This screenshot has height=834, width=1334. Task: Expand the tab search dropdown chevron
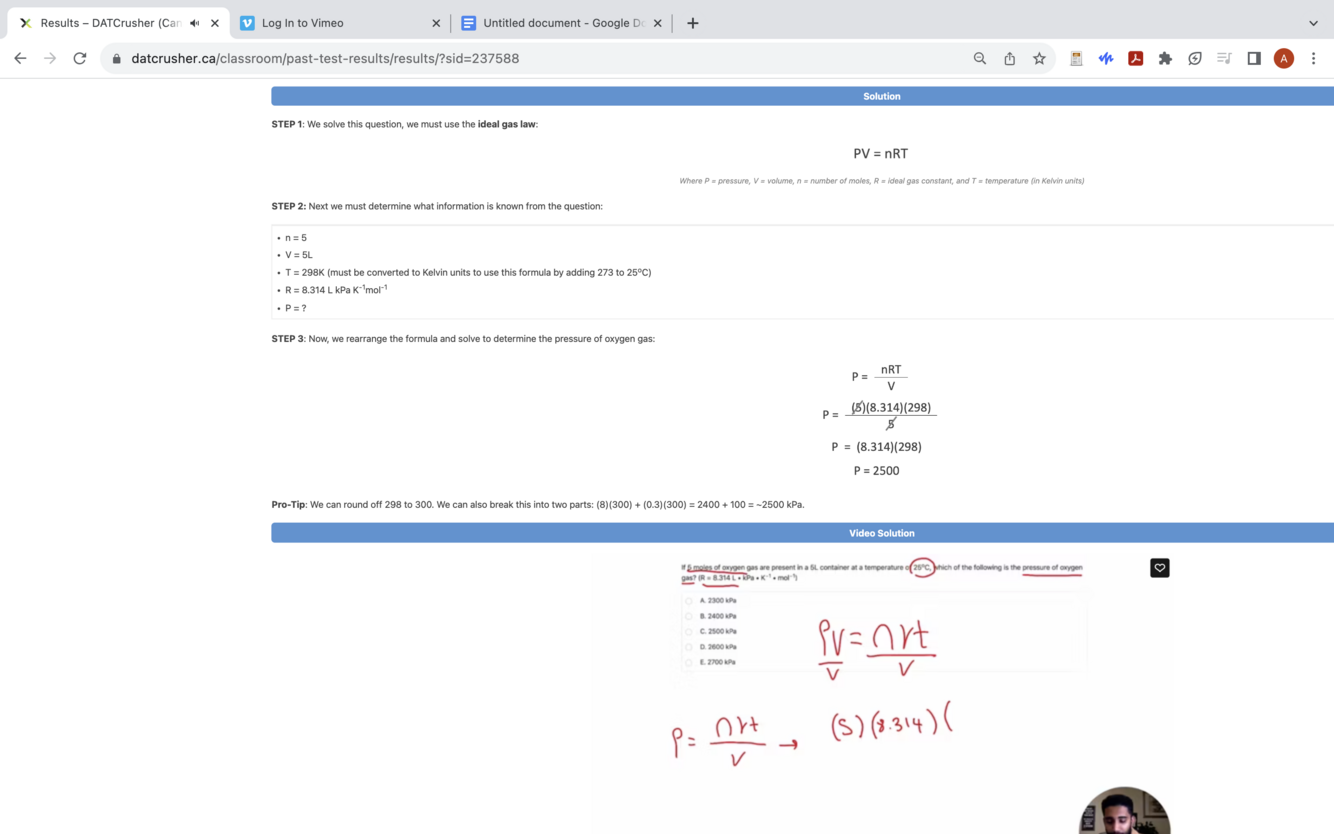[x=1313, y=23]
